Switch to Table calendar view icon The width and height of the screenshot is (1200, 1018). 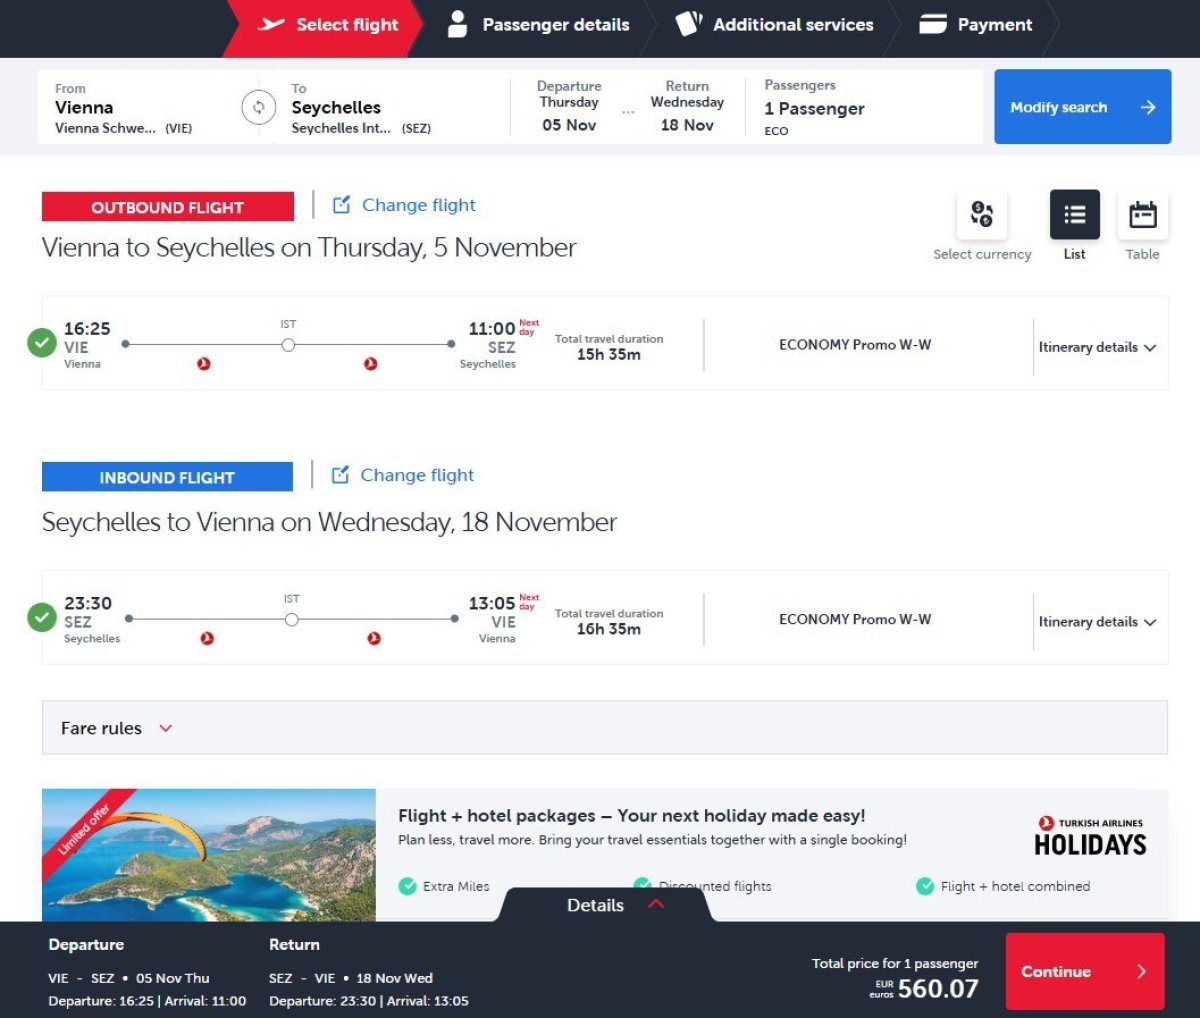point(1142,215)
